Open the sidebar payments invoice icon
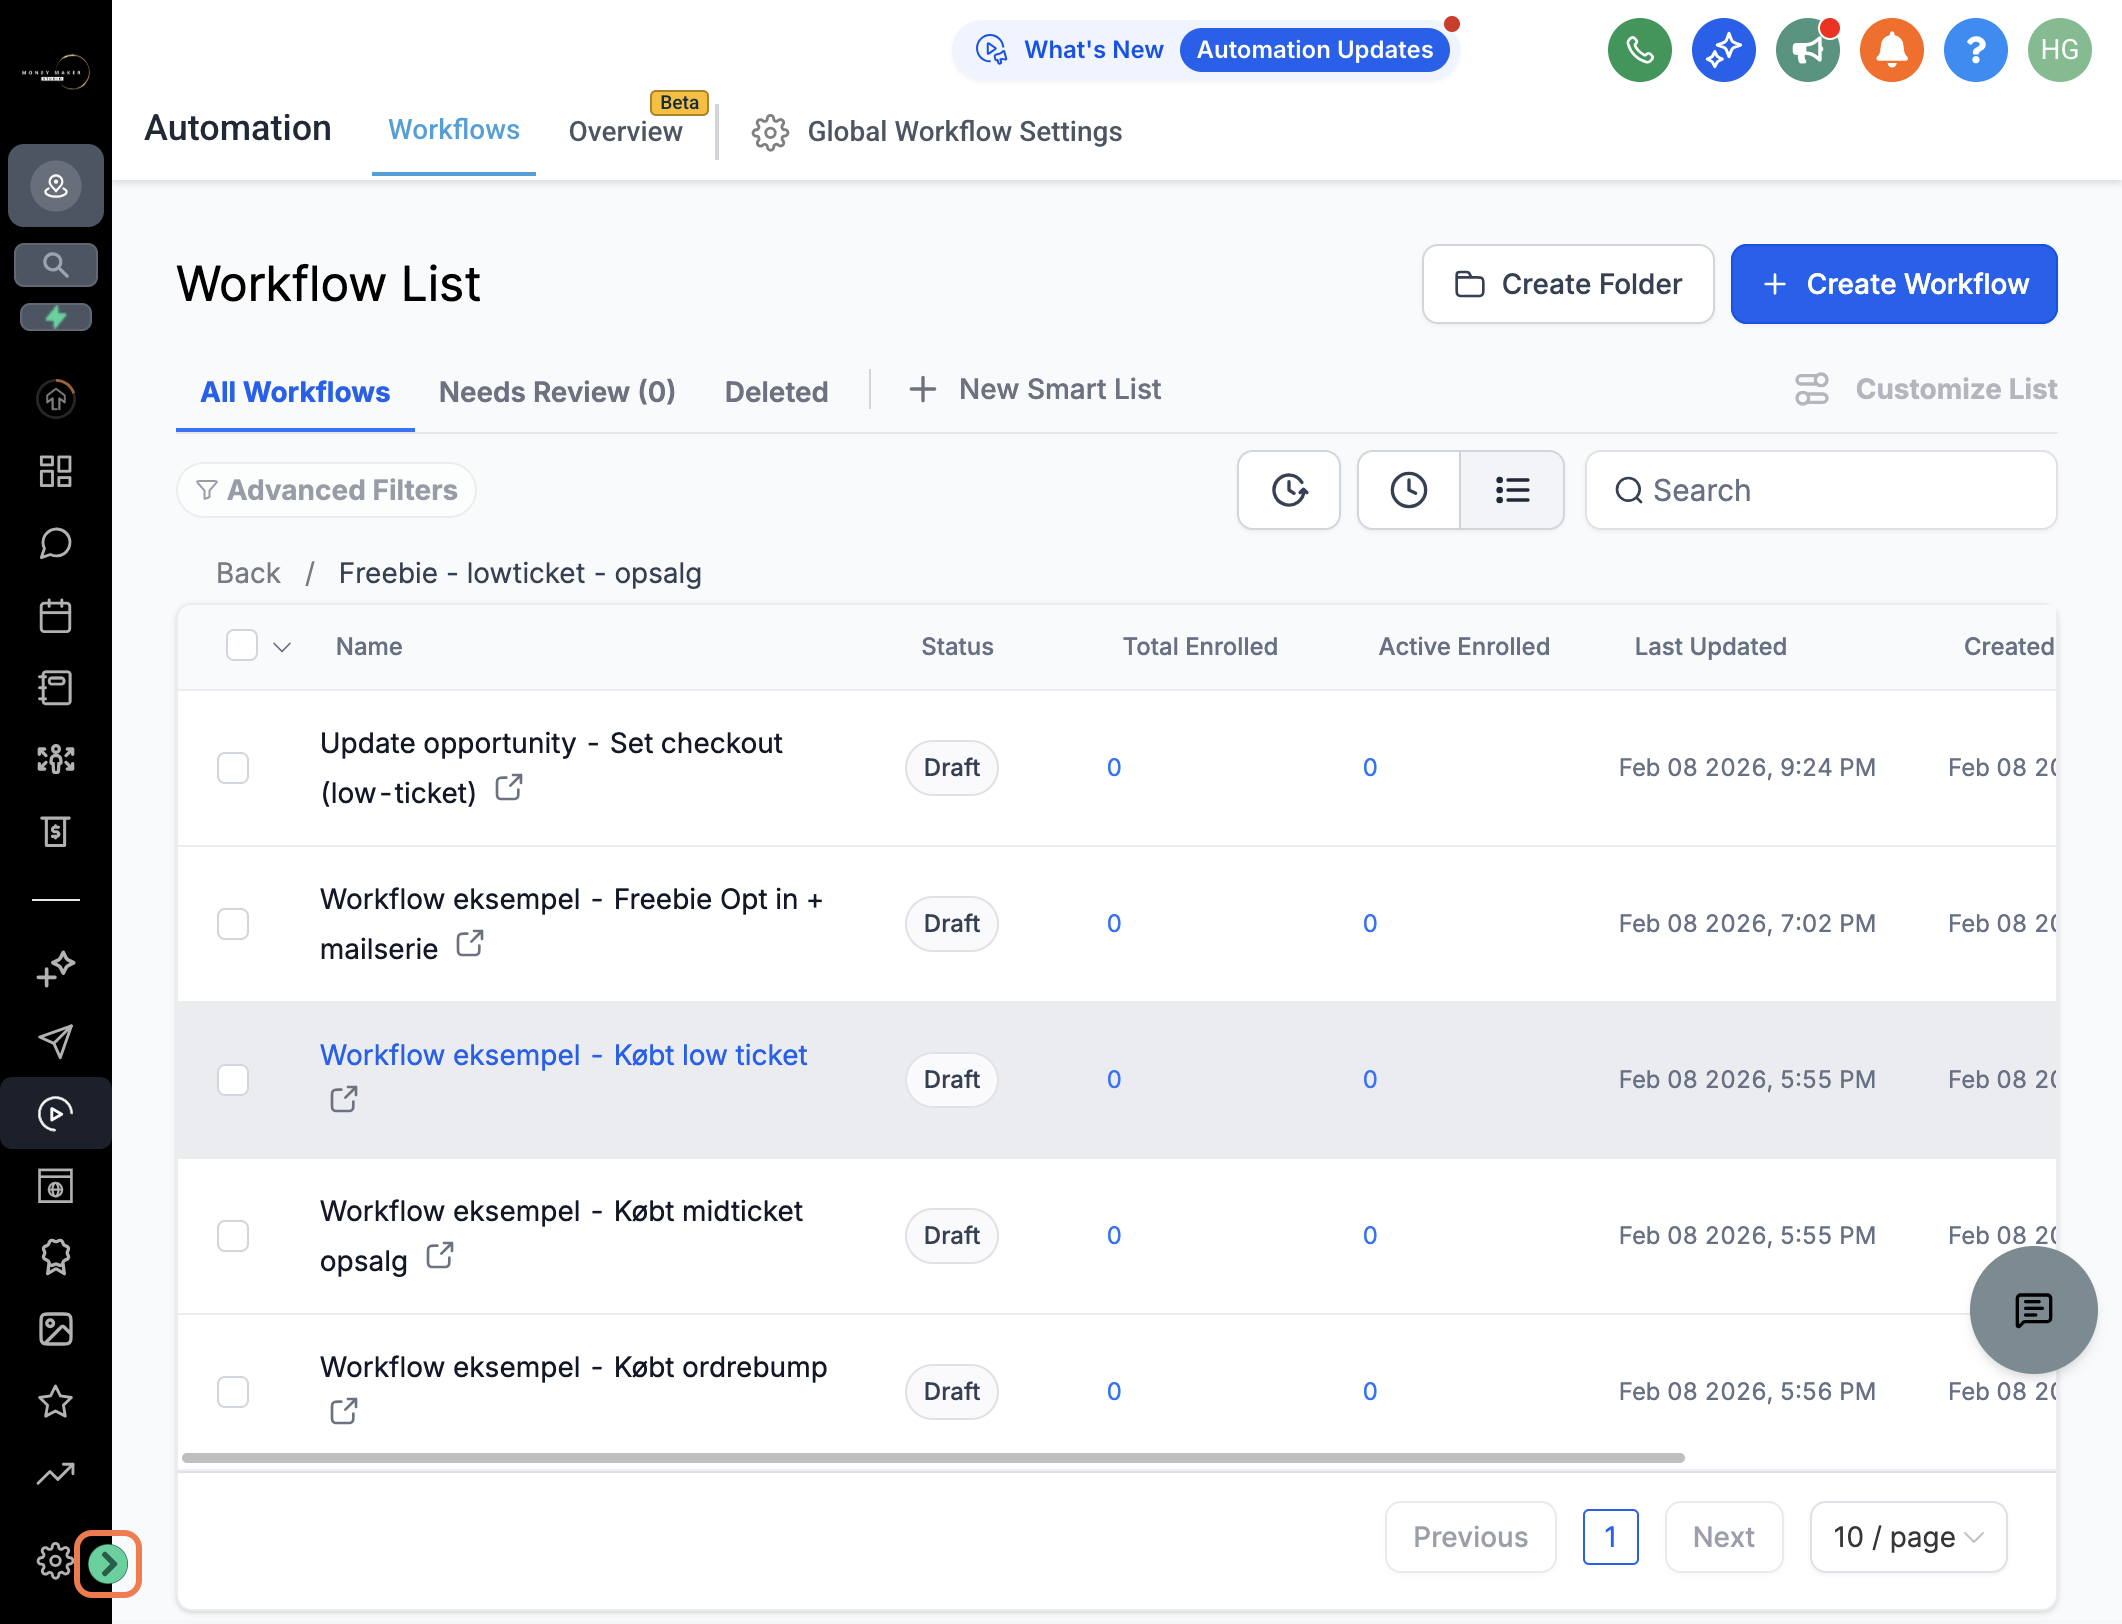This screenshot has width=2122, height=1624. click(56, 831)
